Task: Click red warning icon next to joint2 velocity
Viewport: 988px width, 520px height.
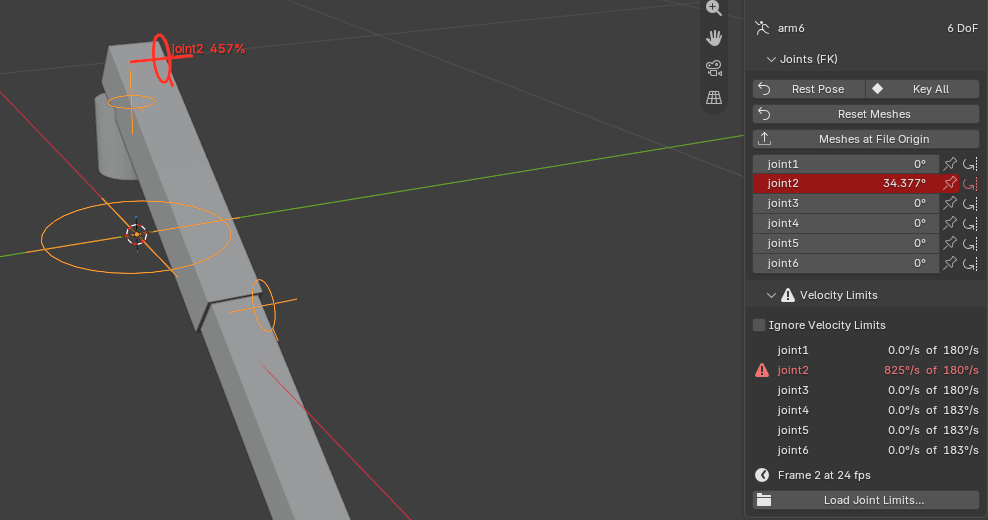Action: click(x=762, y=370)
